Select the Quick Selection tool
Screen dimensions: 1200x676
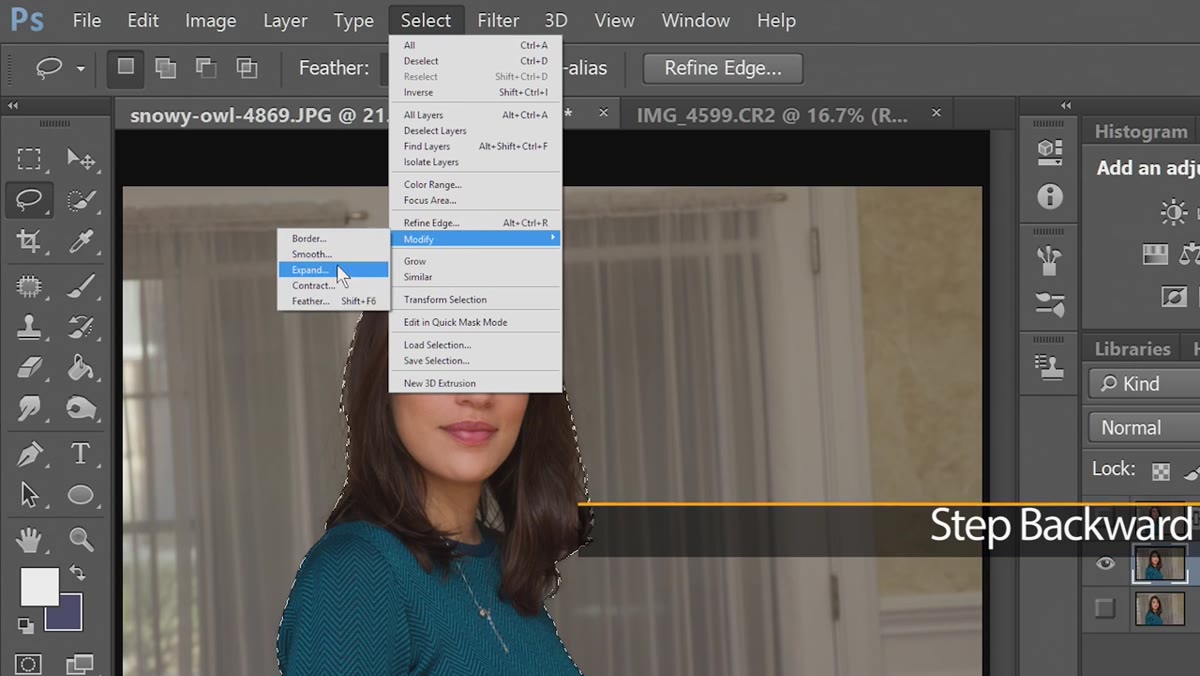81,200
